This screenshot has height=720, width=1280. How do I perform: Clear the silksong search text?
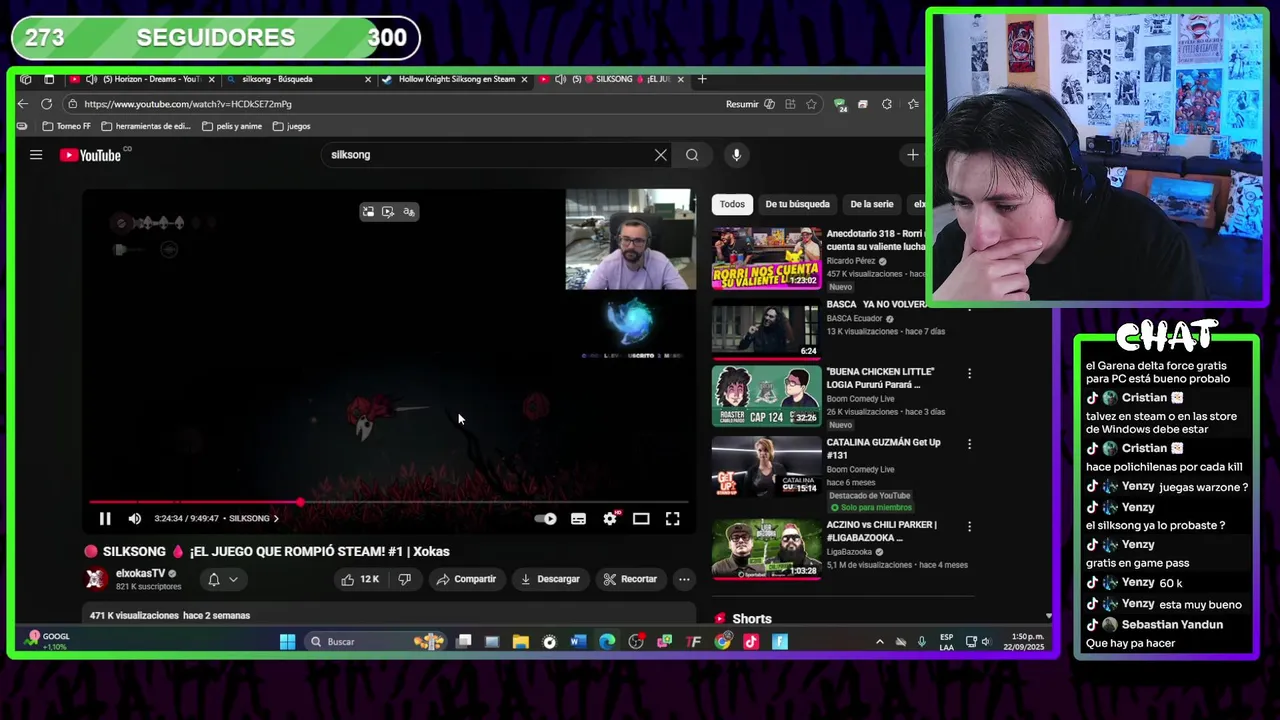[661, 155]
